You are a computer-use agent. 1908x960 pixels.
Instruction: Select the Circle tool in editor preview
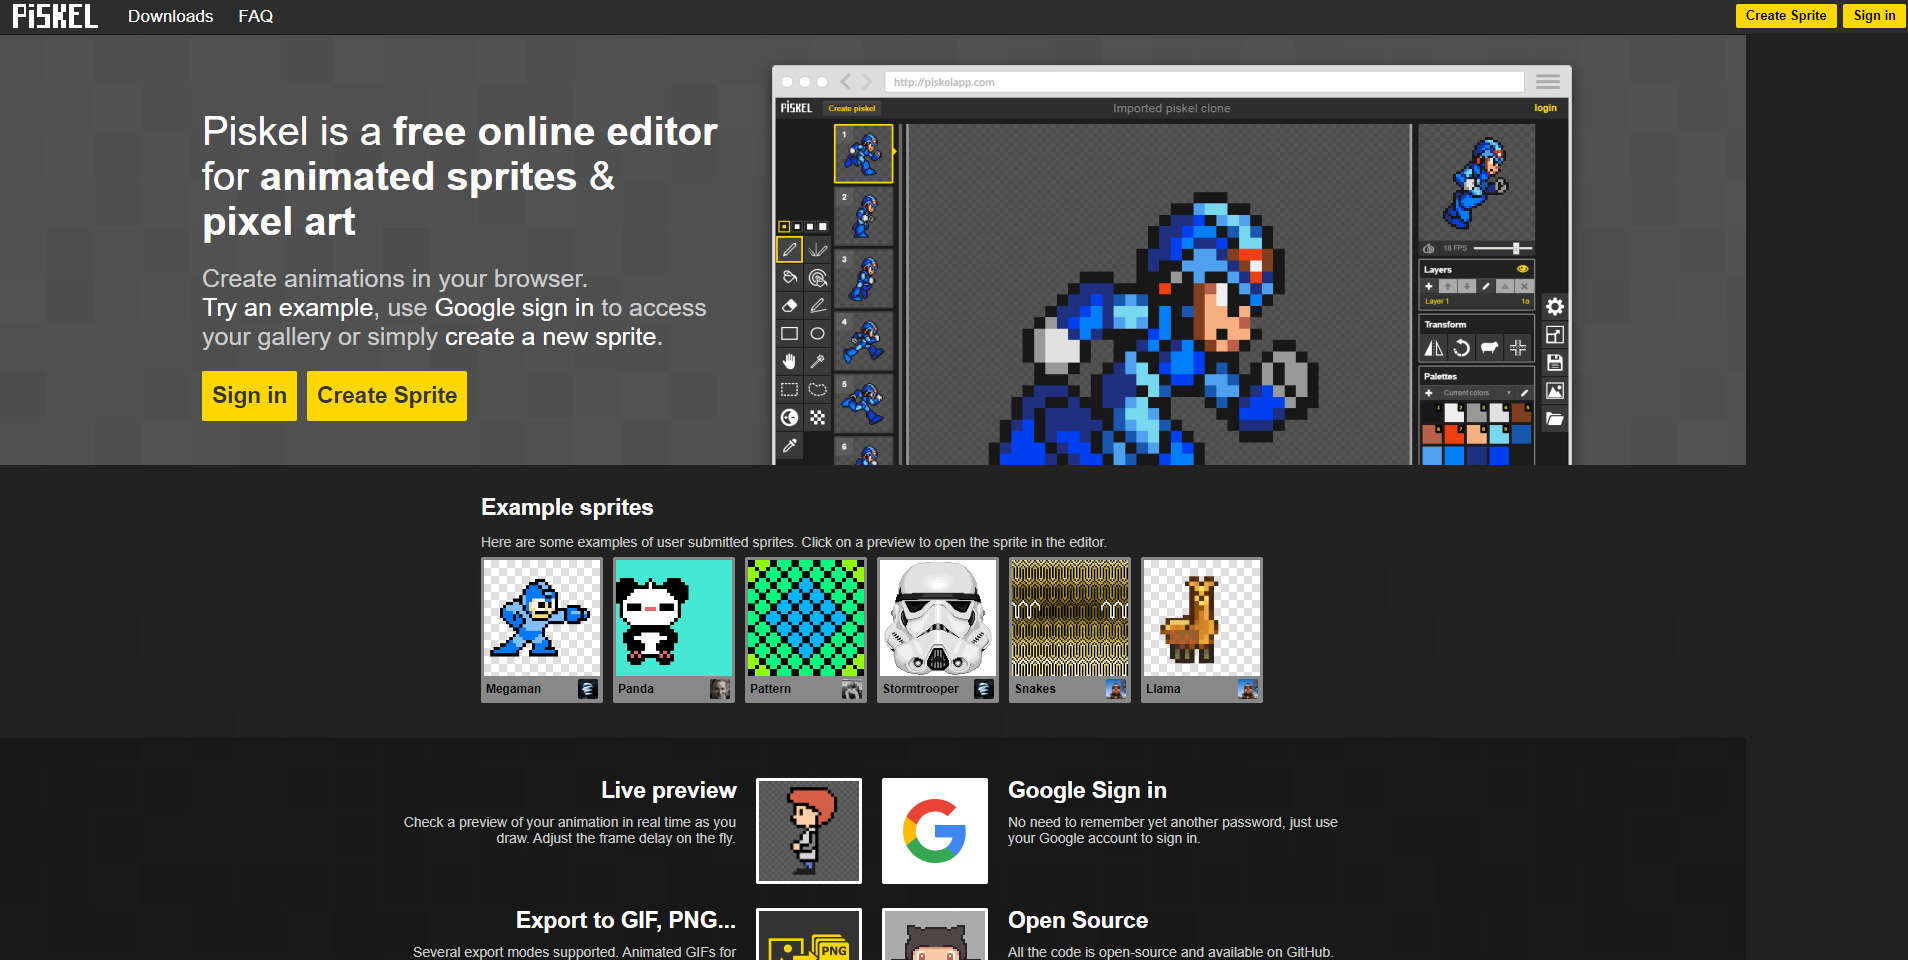(x=817, y=333)
